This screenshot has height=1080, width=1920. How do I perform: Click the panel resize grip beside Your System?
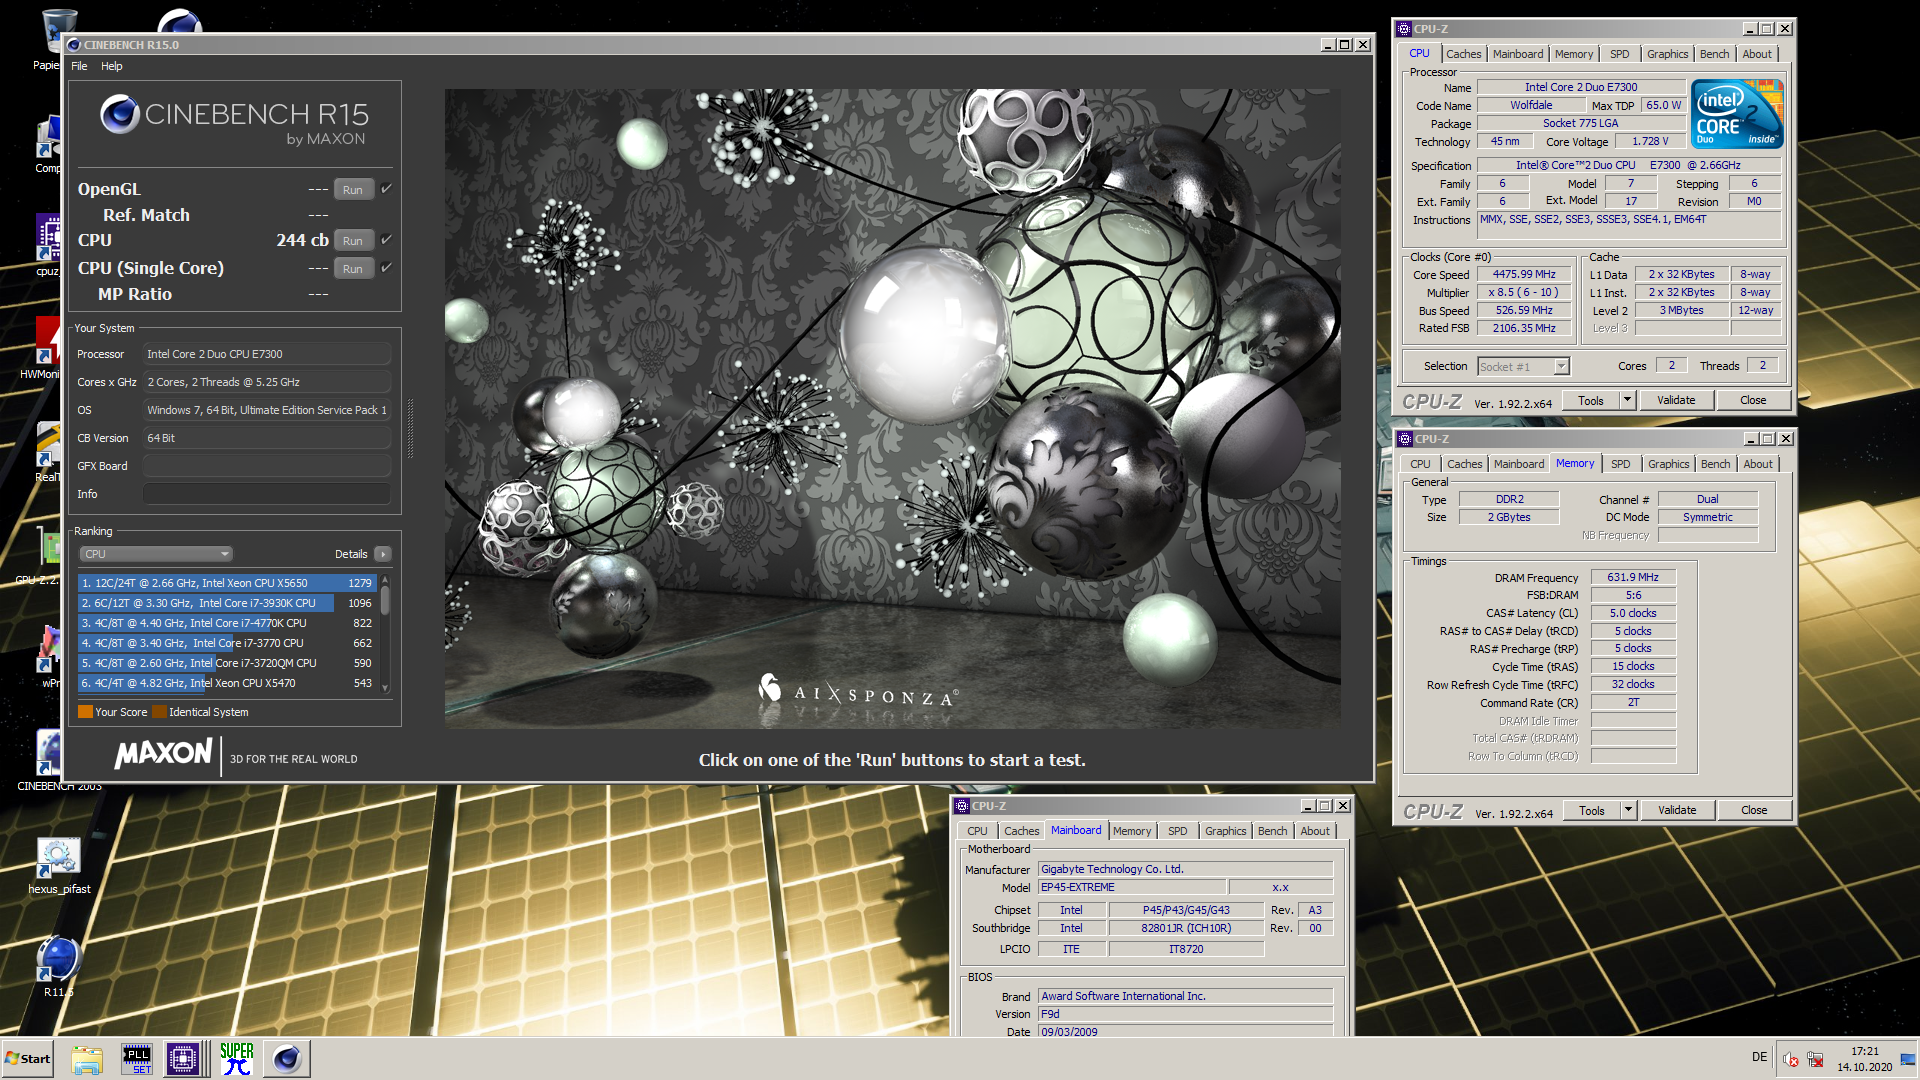click(410, 429)
